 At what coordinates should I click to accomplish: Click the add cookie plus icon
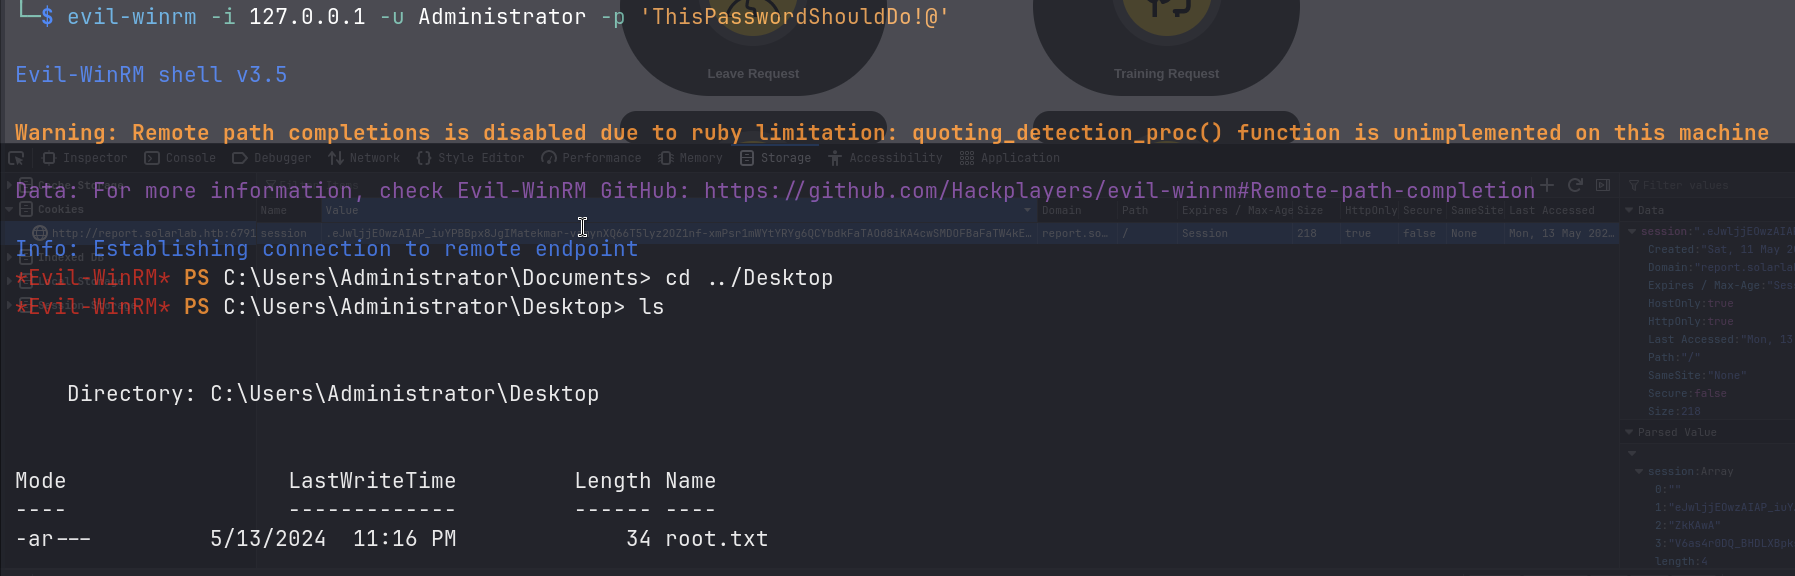click(1547, 185)
